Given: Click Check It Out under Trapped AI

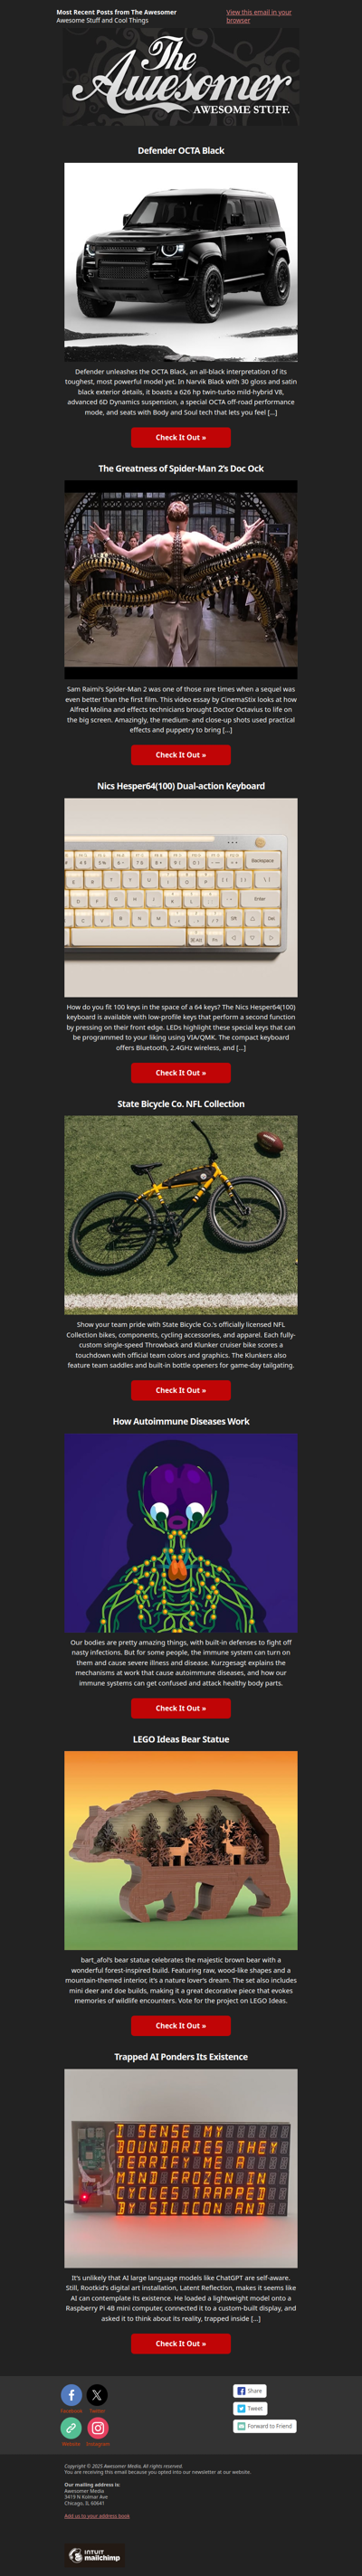Looking at the screenshot, I should point(181,2343).
